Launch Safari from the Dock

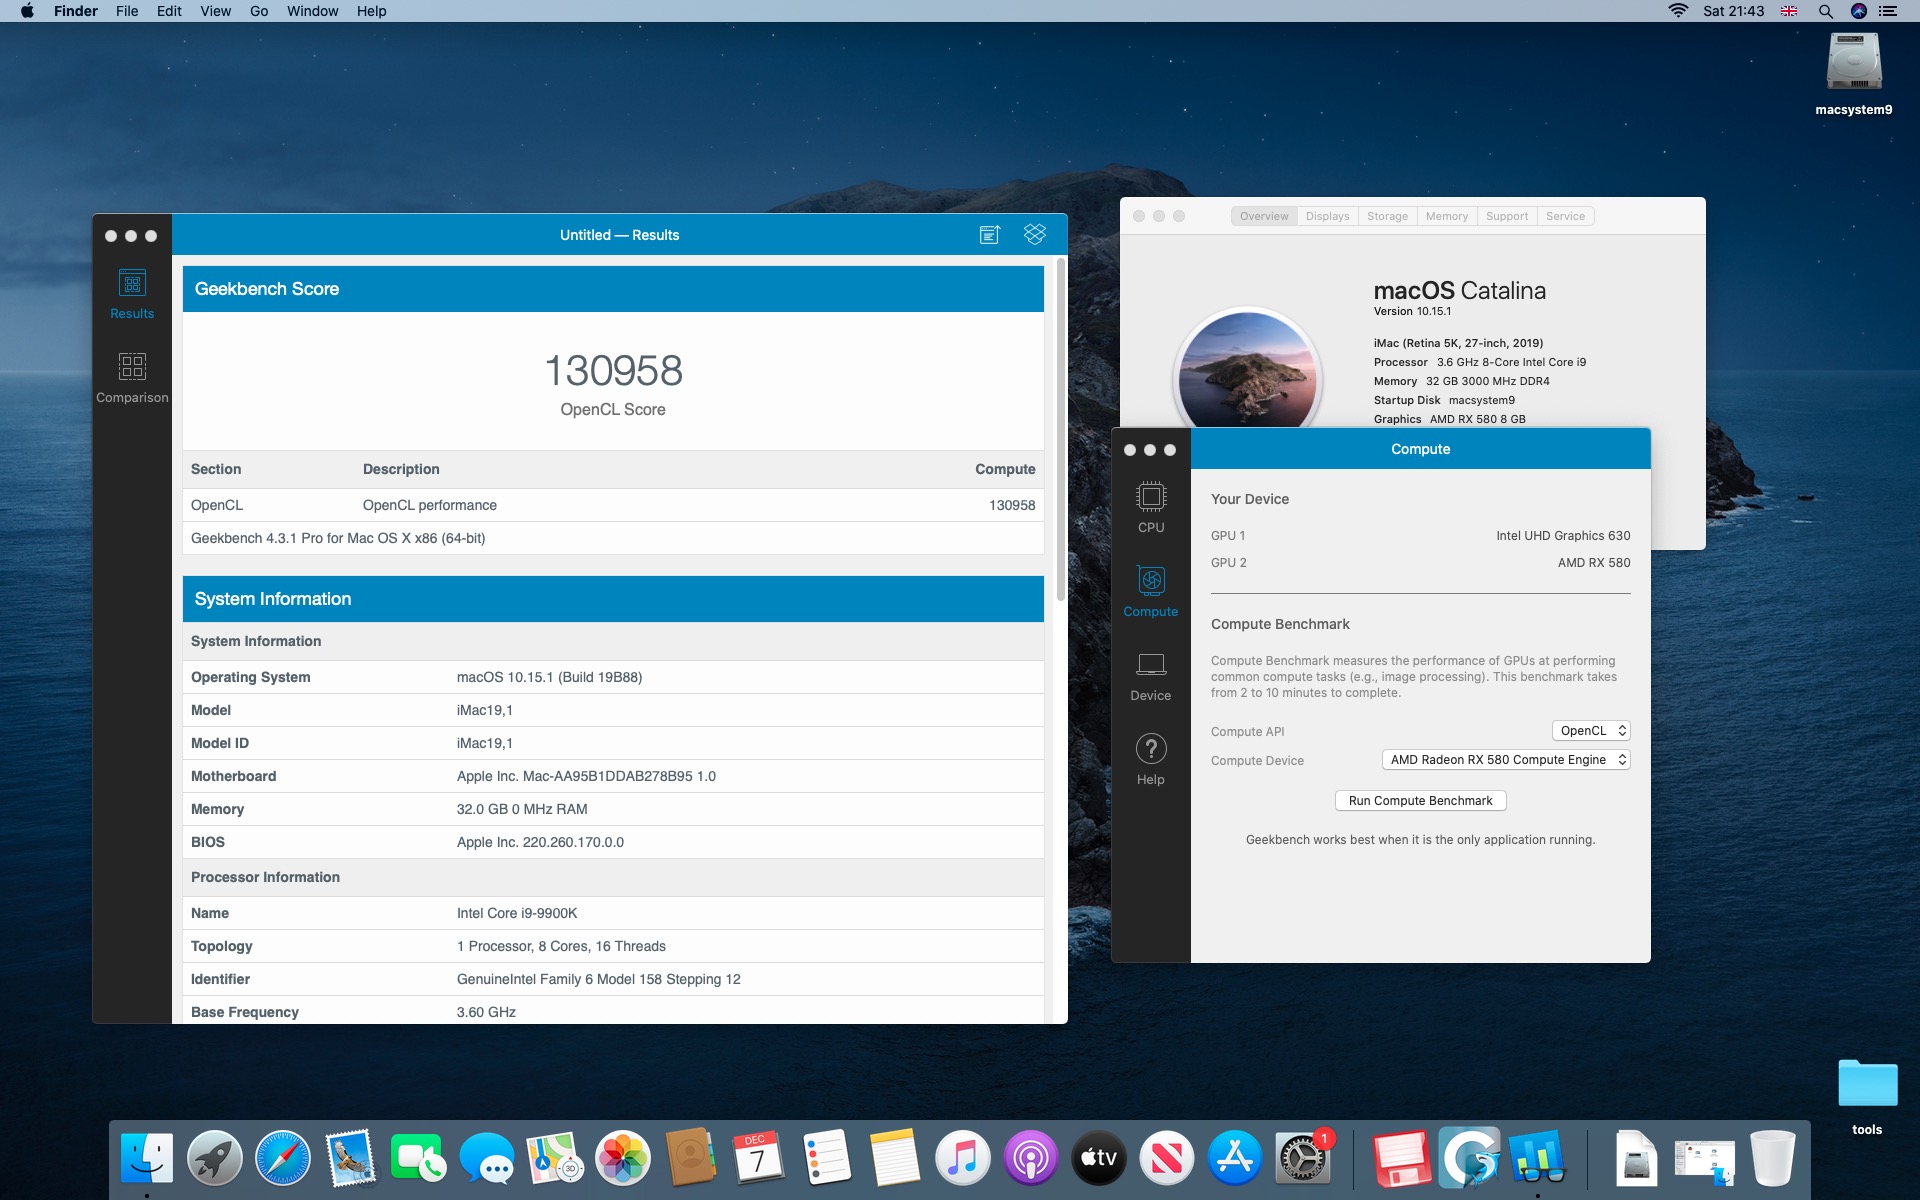tap(283, 1158)
